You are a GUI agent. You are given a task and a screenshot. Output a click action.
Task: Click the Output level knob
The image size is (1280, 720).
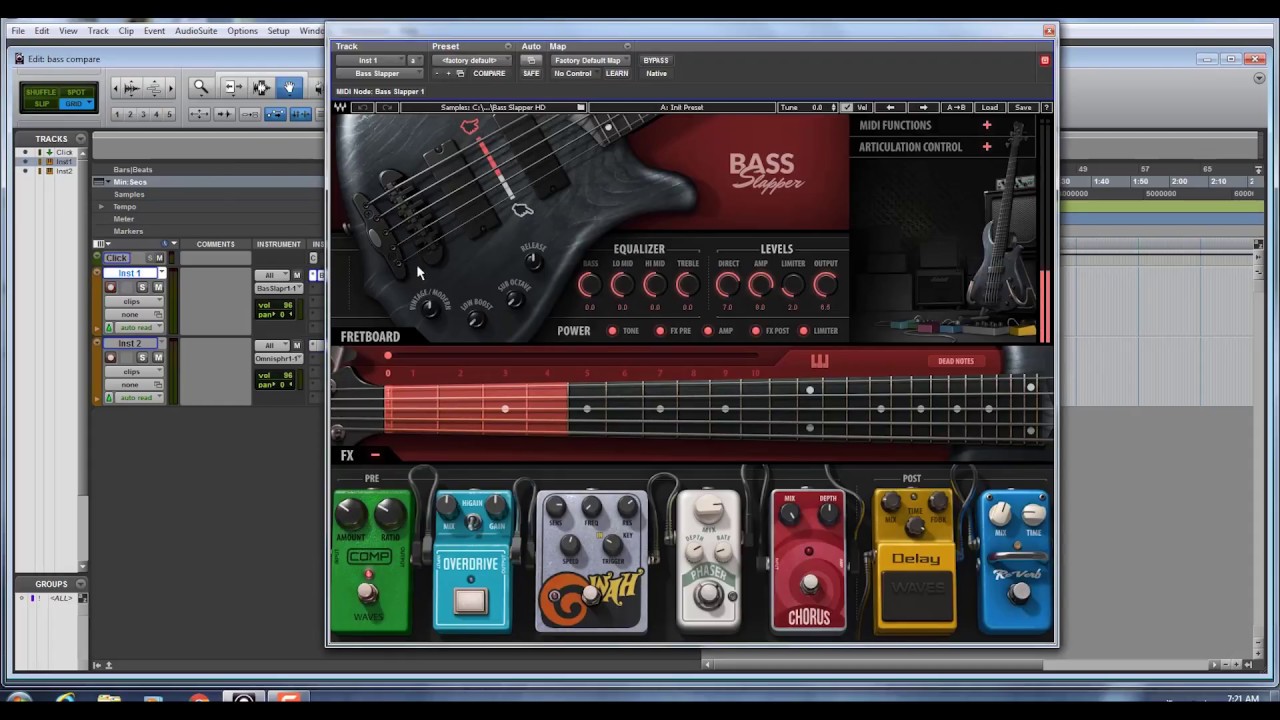825,285
